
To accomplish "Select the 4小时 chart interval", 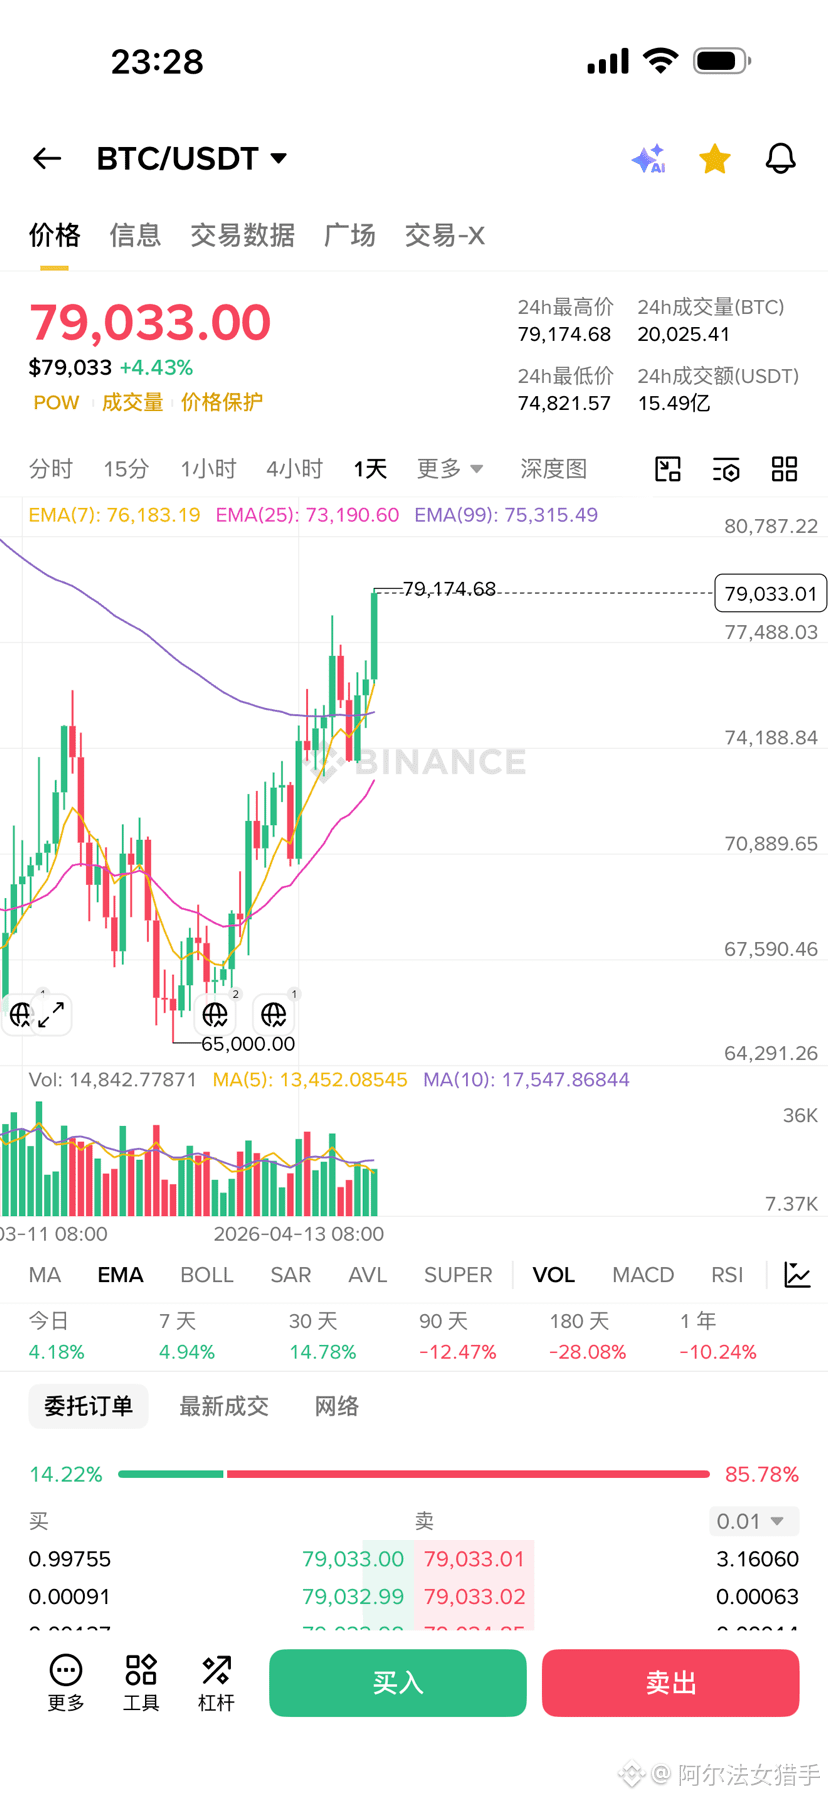I will point(294,468).
